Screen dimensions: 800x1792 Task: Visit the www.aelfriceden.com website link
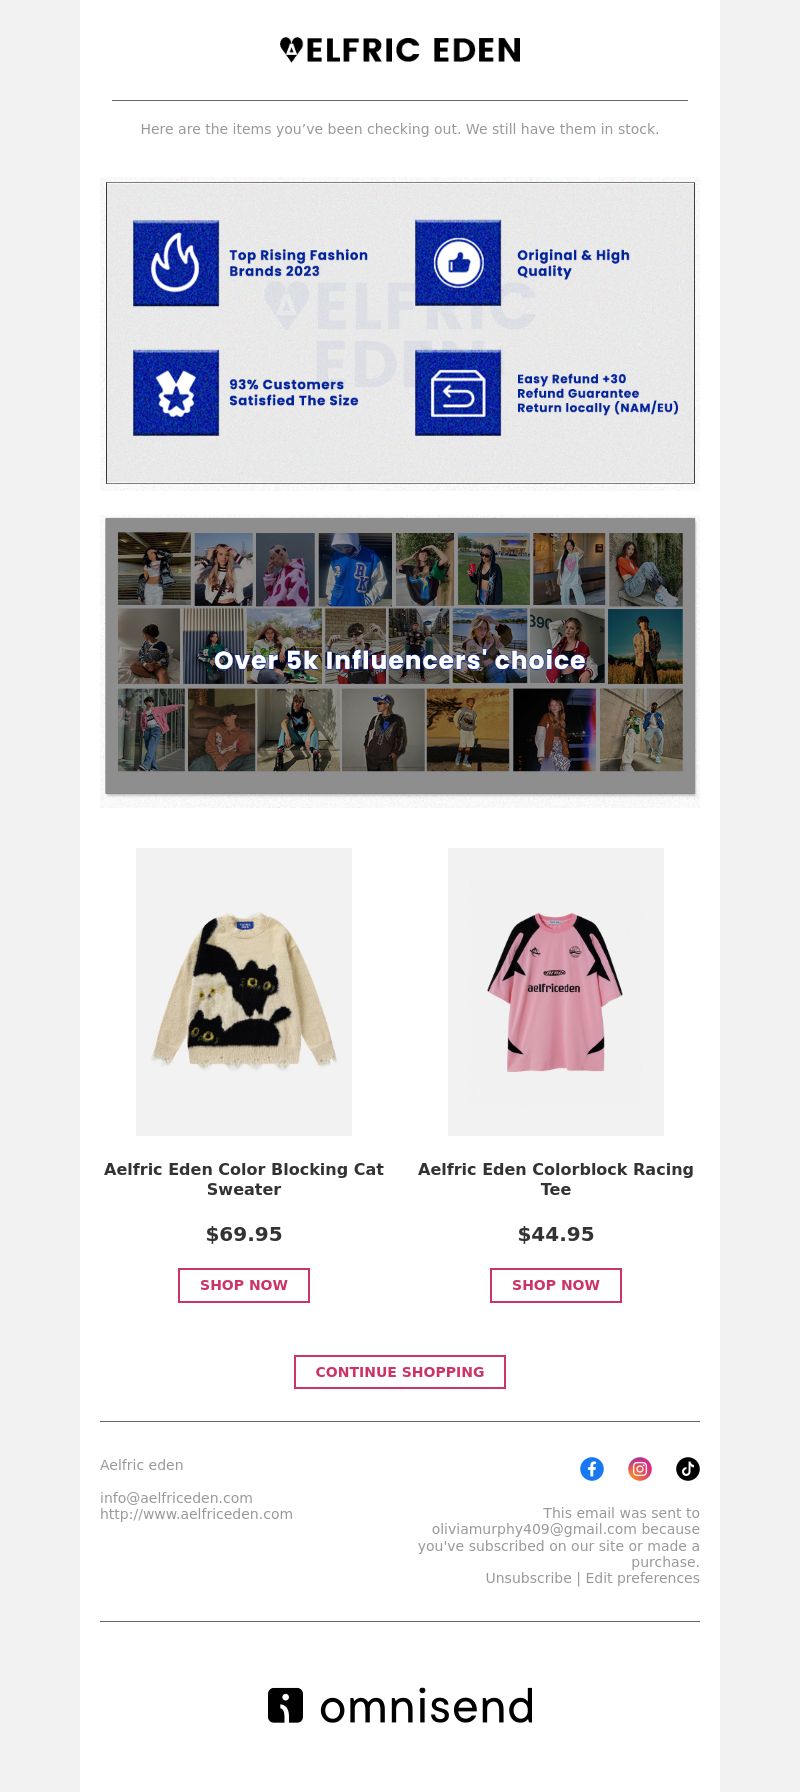(x=196, y=1514)
